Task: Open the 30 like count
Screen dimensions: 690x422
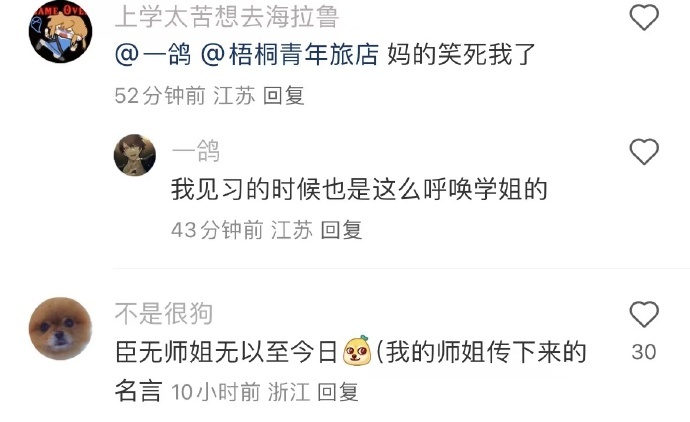Action: 644,352
